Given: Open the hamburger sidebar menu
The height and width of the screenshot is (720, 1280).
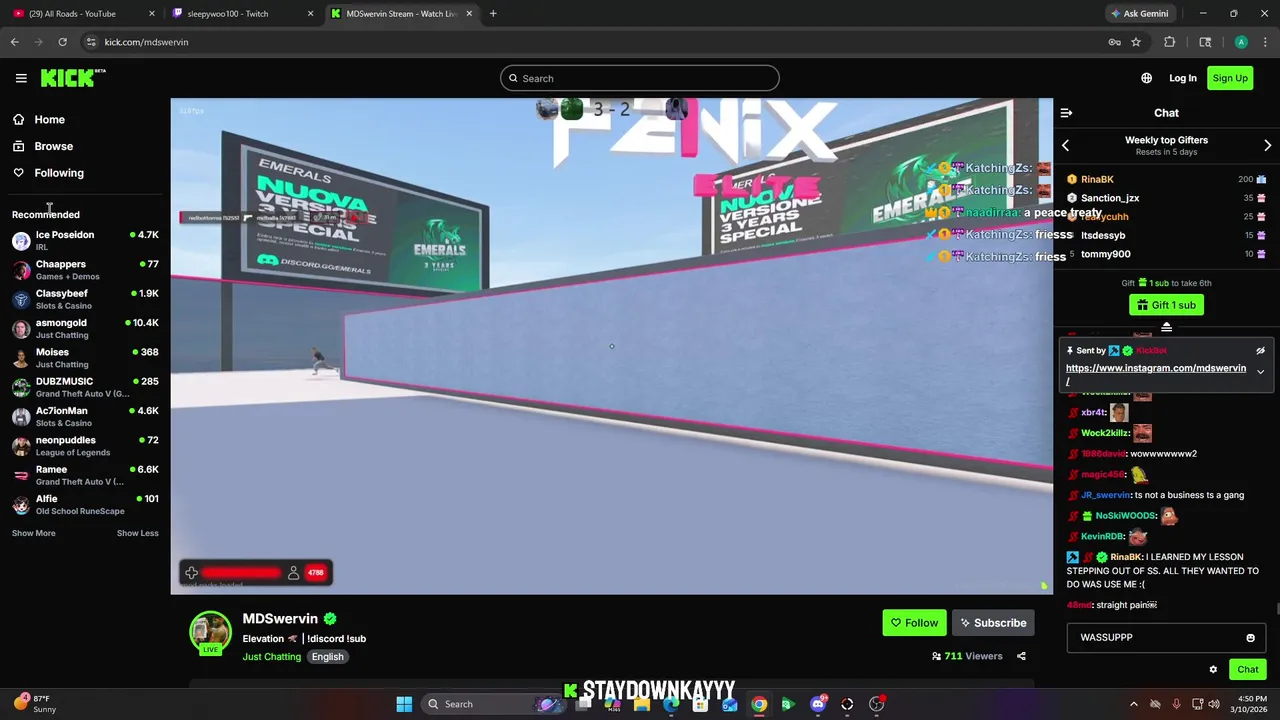Looking at the screenshot, I should (21, 78).
